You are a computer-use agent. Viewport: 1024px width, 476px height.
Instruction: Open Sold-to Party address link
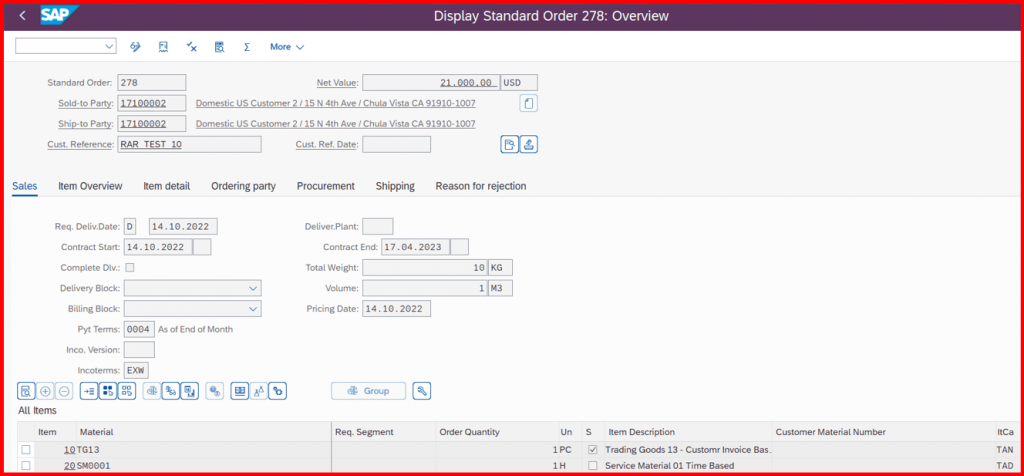pyautogui.click(x=336, y=103)
